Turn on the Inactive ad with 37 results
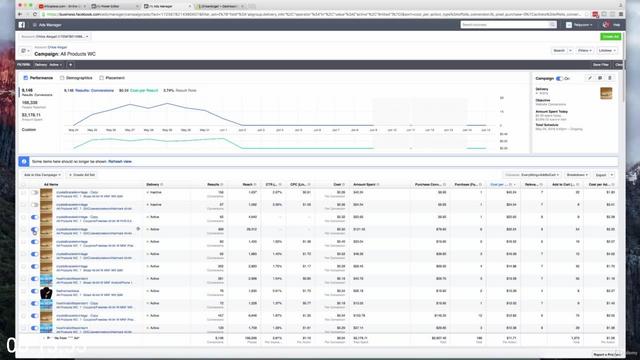The image size is (640, 360). (35, 204)
